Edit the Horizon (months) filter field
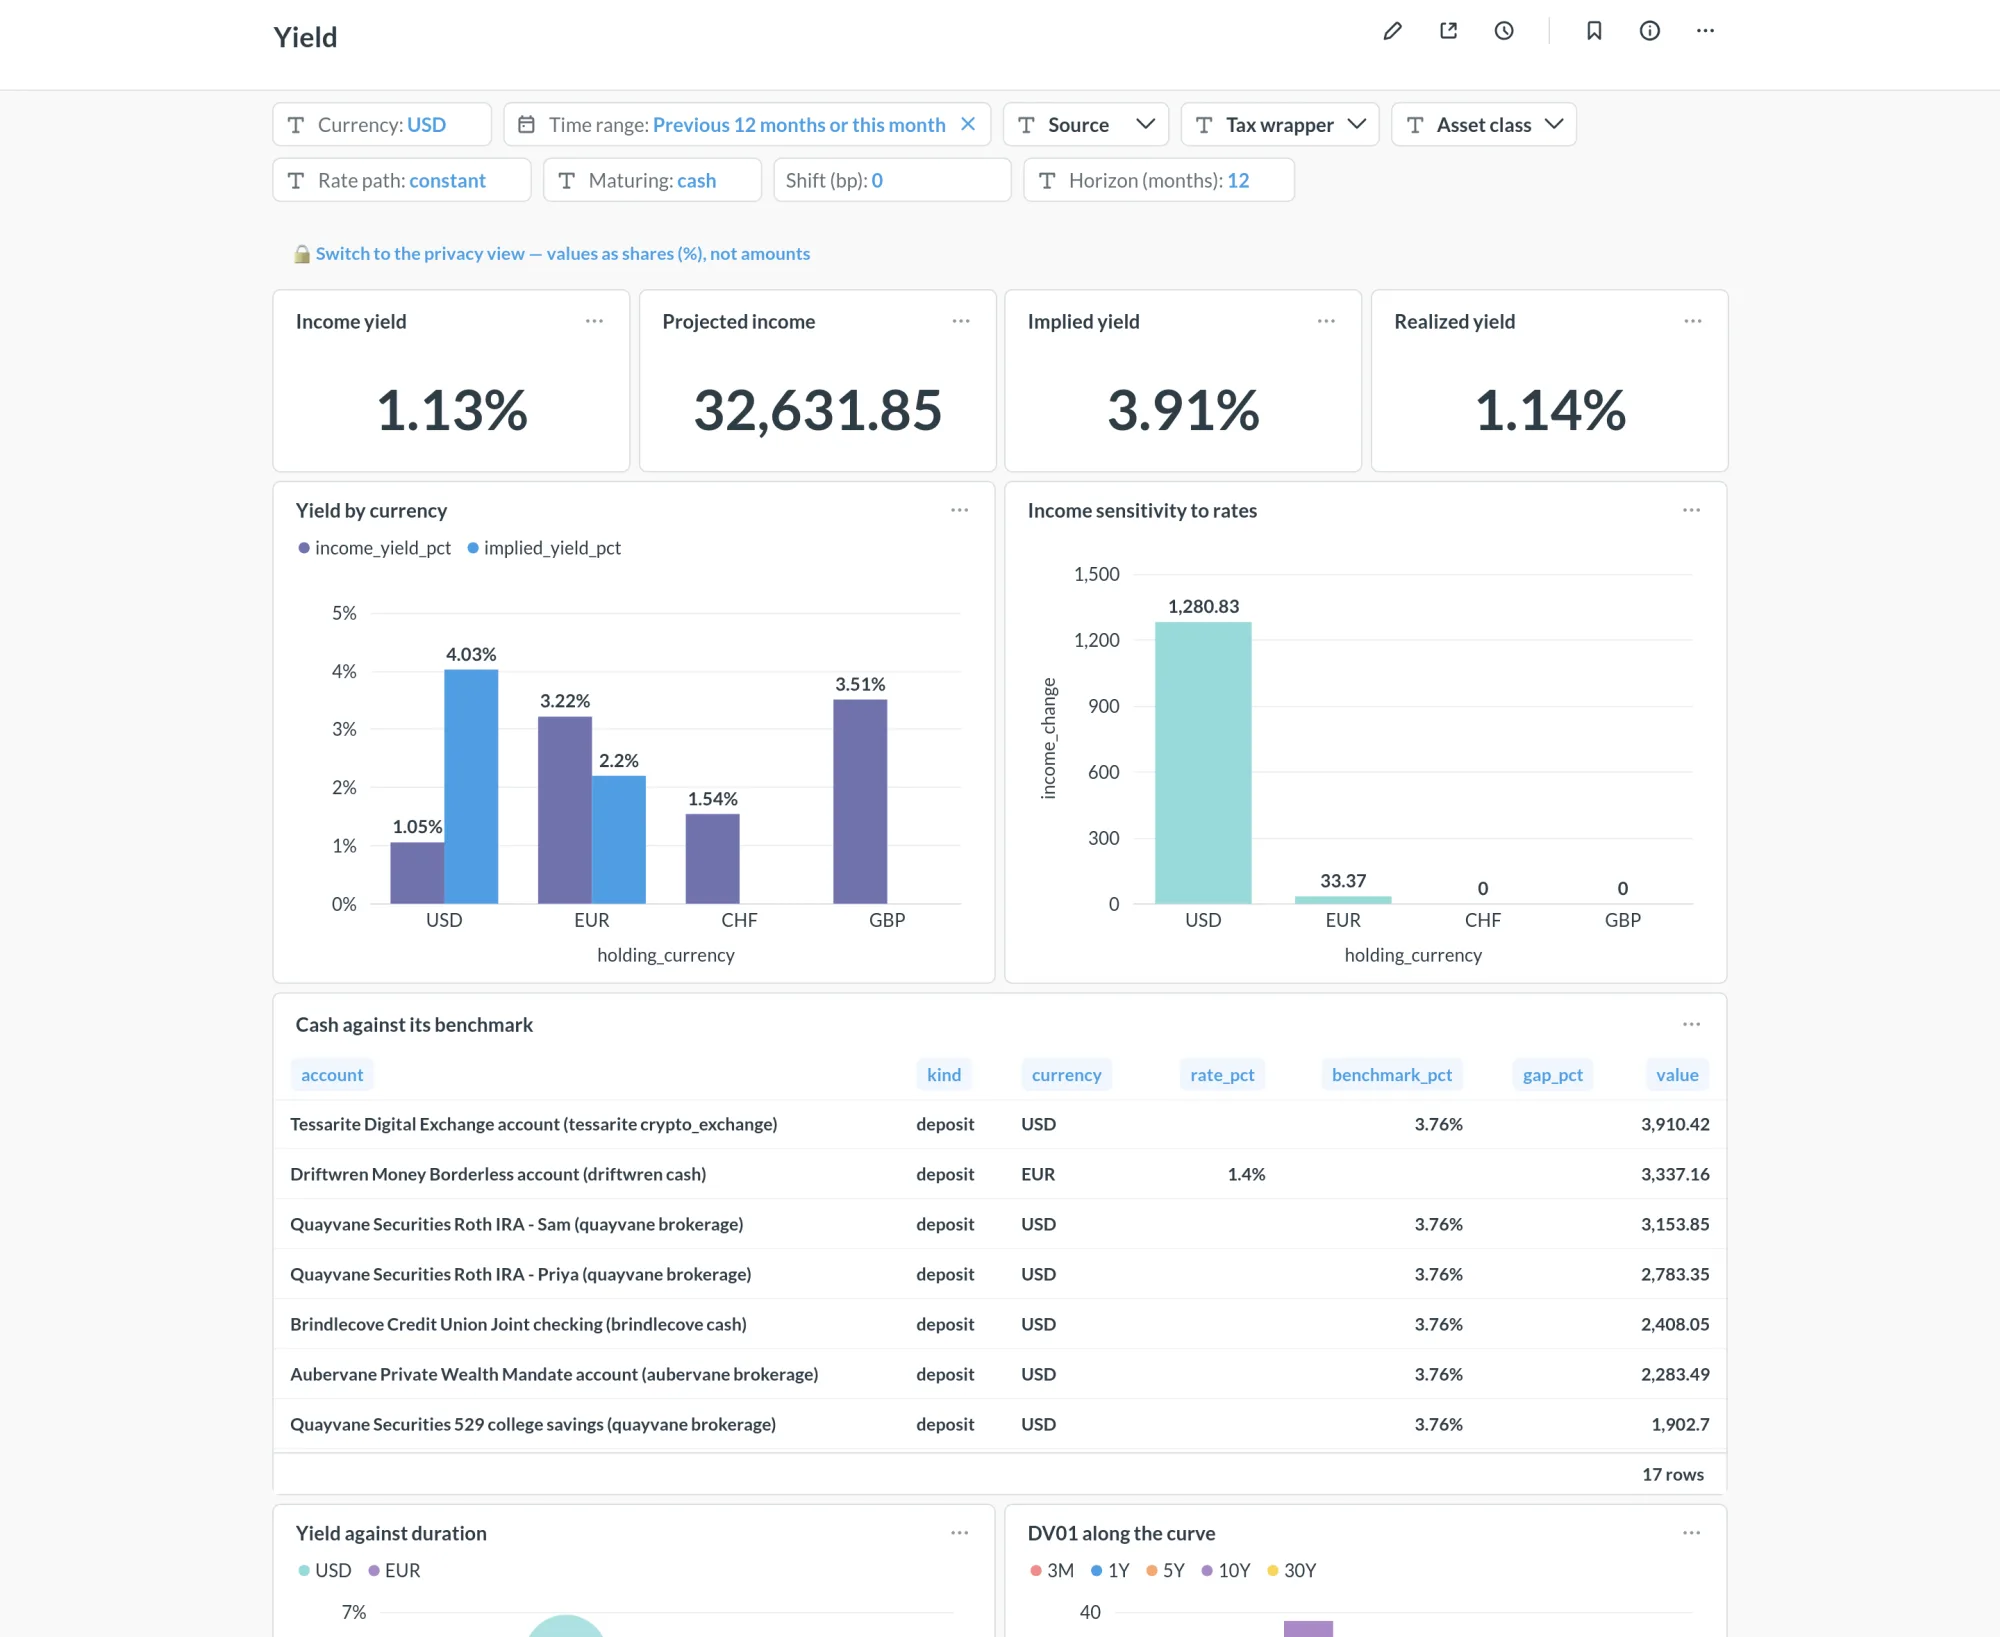The width and height of the screenshot is (2000, 1637). (1159, 180)
